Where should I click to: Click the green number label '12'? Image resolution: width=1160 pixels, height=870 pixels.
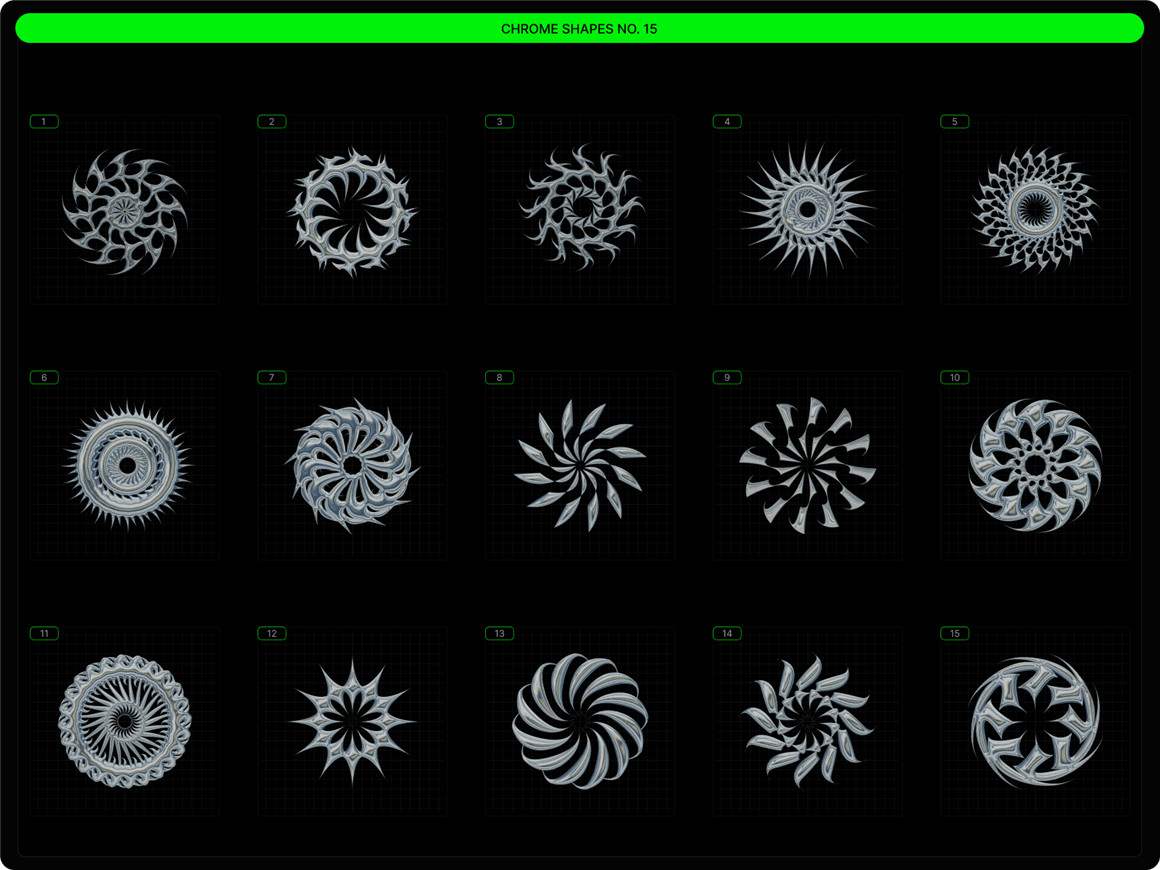(272, 634)
